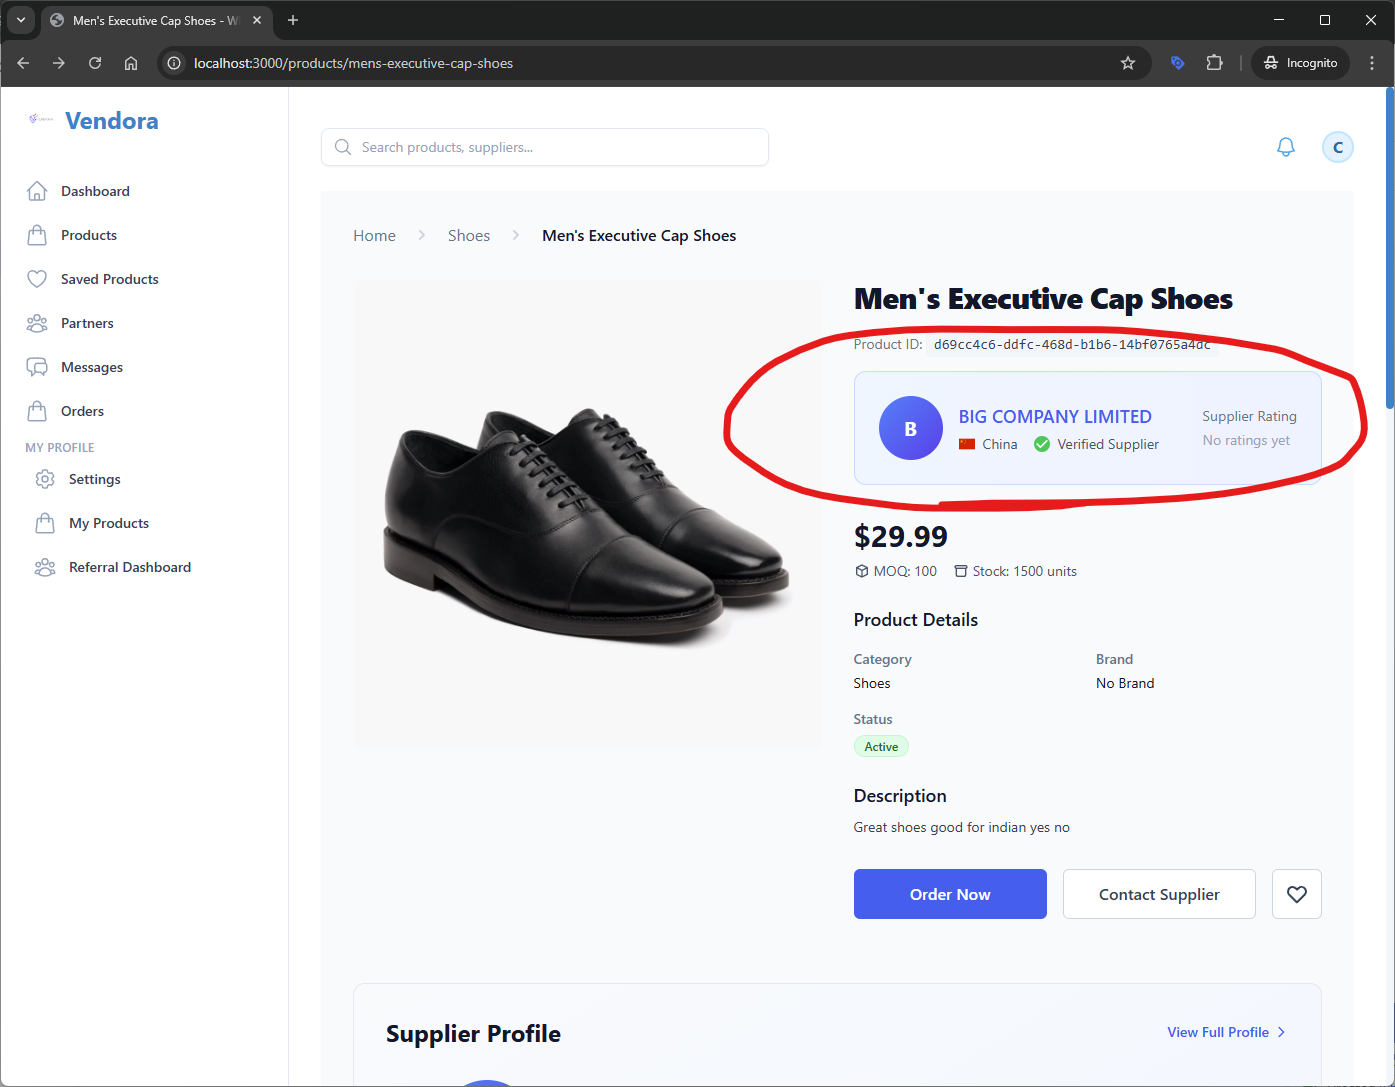The height and width of the screenshot is (1087, 1395).
Task: Click the notification bell icon
Action: (1285, 147)
